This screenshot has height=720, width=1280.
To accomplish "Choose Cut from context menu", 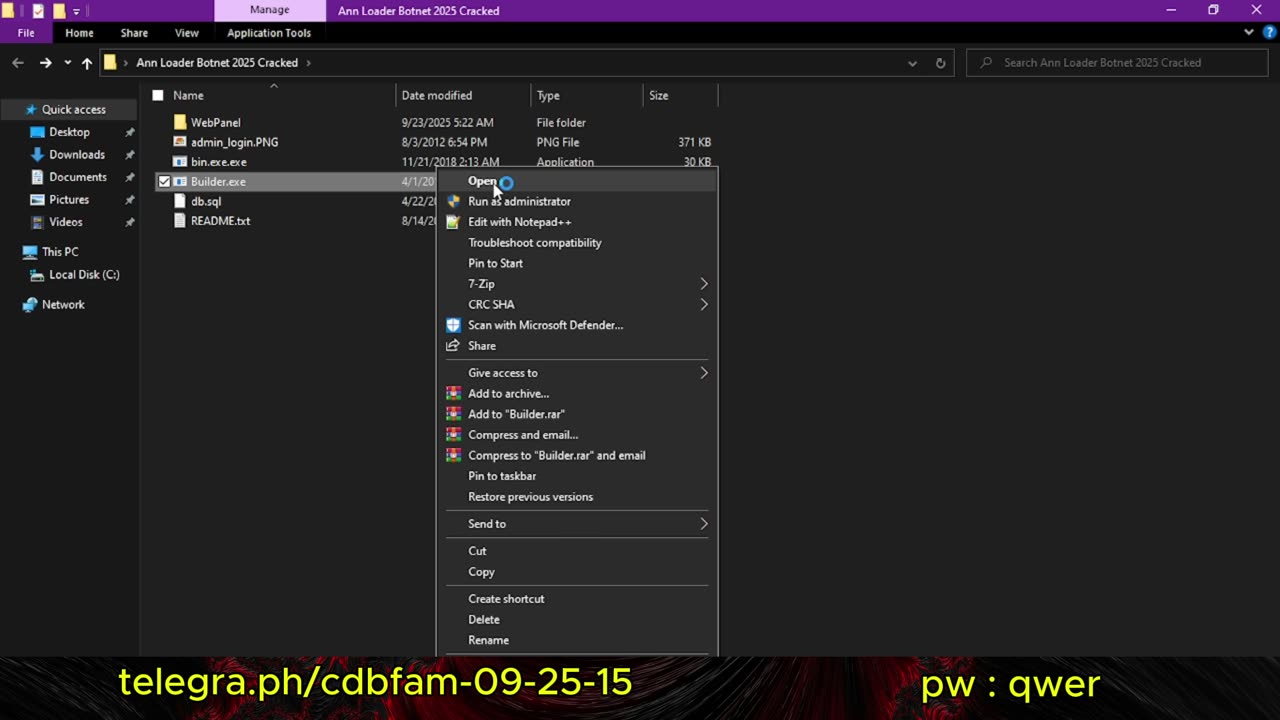I will [577, 551].
